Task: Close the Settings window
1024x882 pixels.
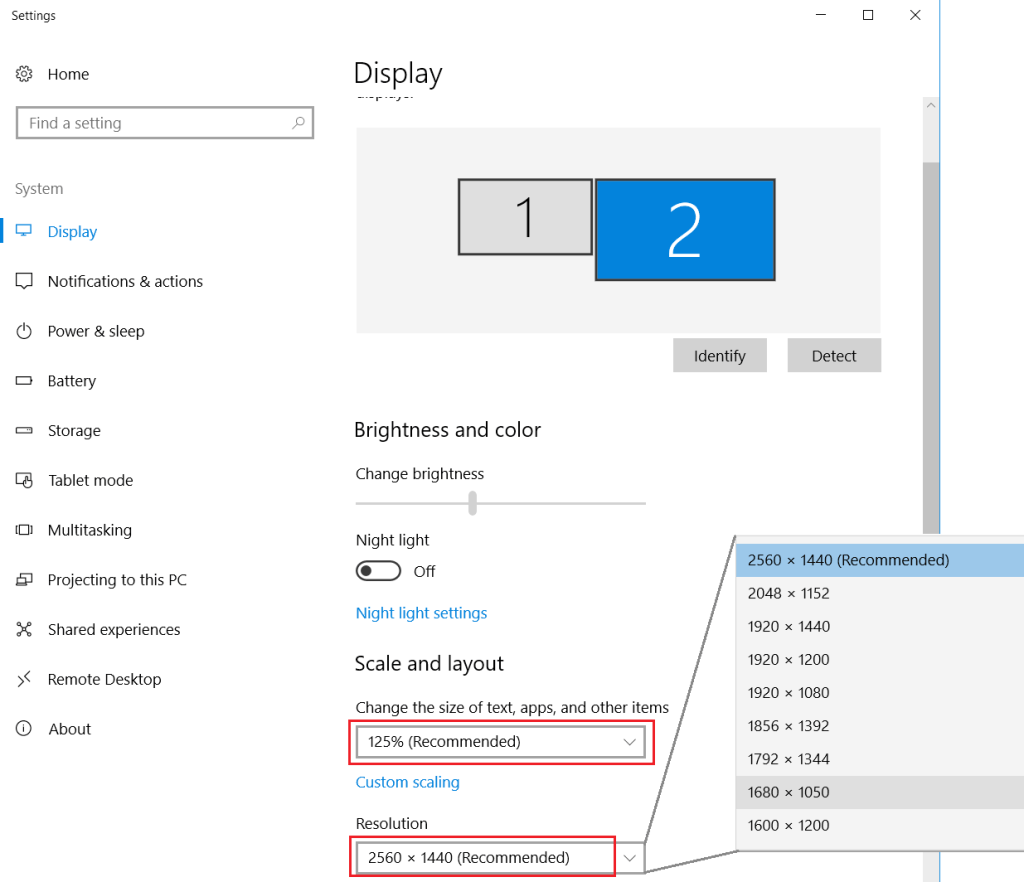Action: point(915,15)
